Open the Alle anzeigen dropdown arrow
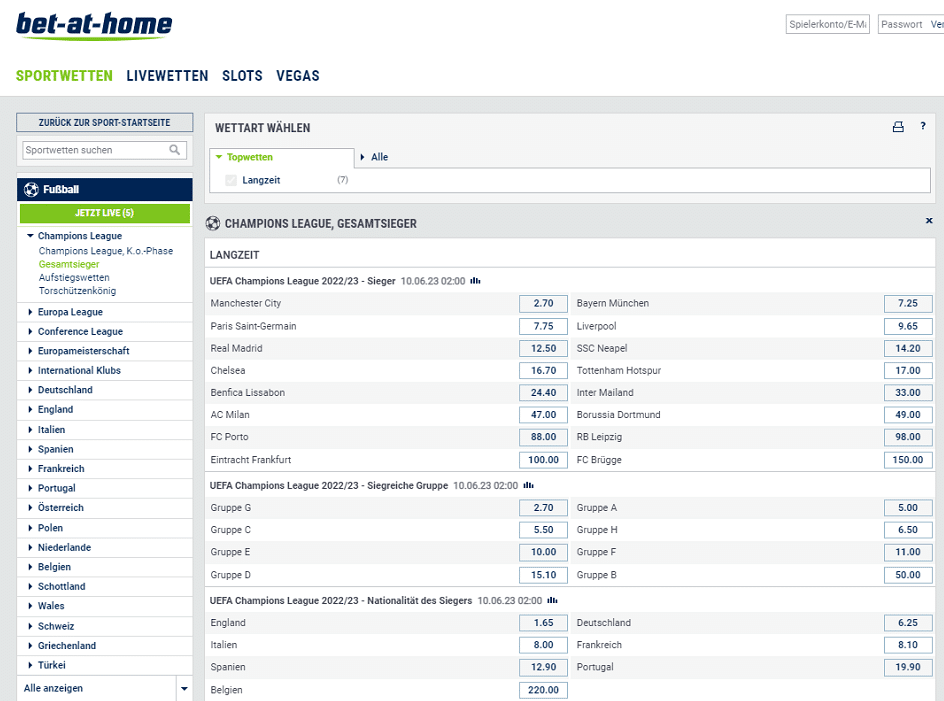944x701 pixels. (x=184, y=688)
